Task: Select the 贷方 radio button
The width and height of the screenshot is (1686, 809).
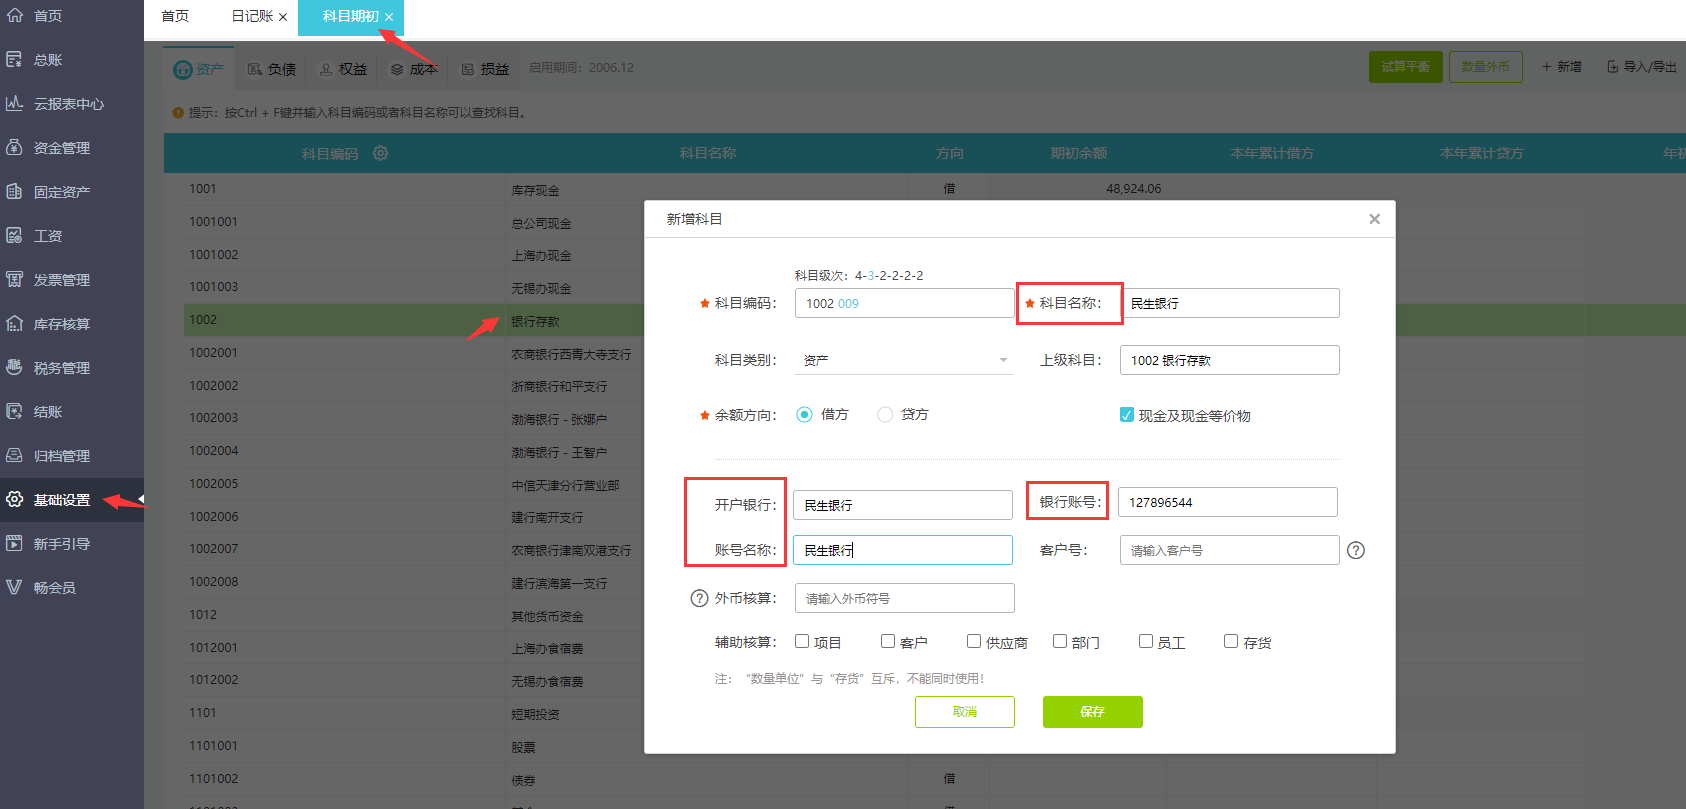Action: (885, 415)
